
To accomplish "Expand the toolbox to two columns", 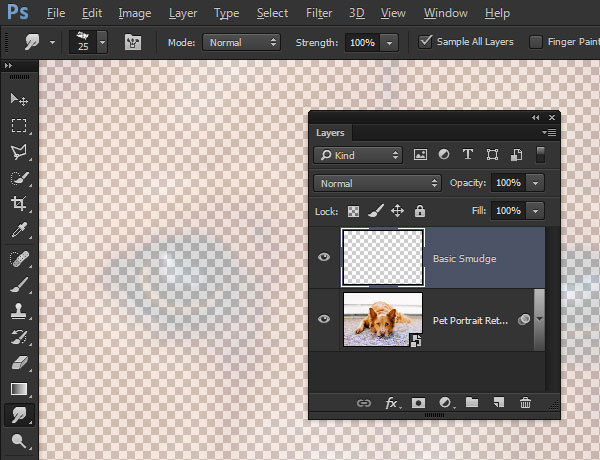I will click(8, 65).
